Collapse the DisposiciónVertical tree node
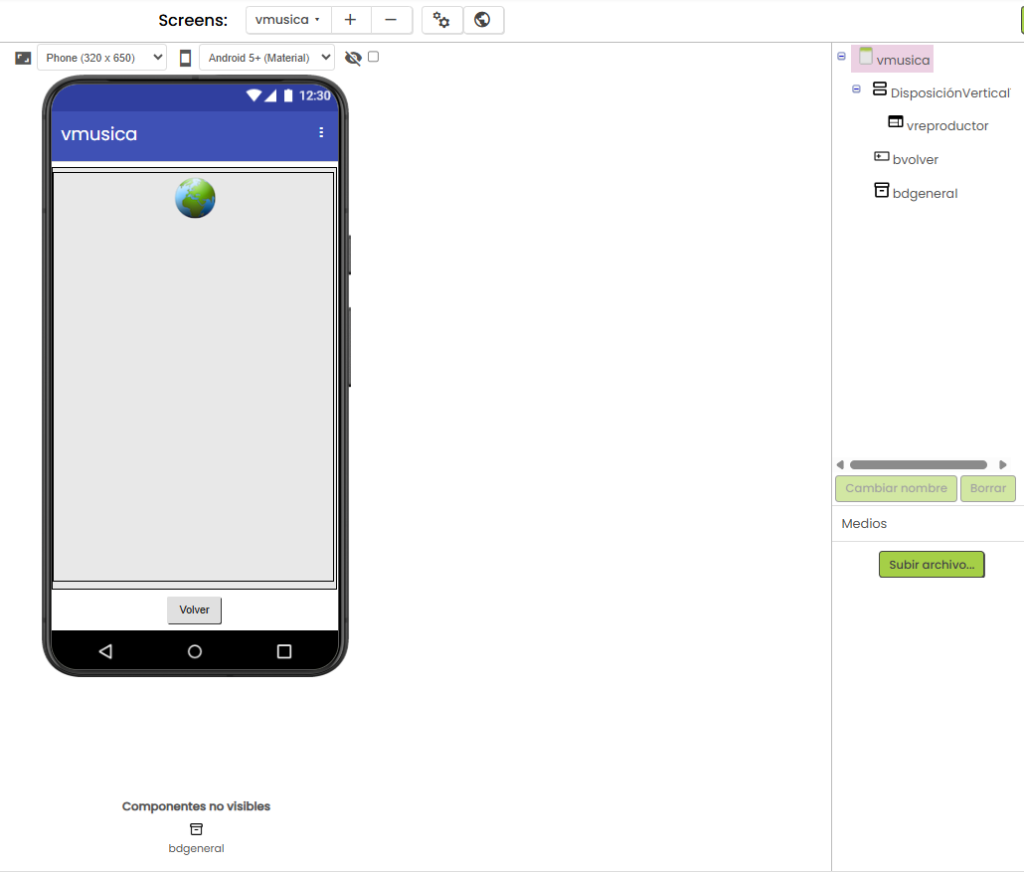Viewport: 1024px width, 872px height. coord(856,89)
